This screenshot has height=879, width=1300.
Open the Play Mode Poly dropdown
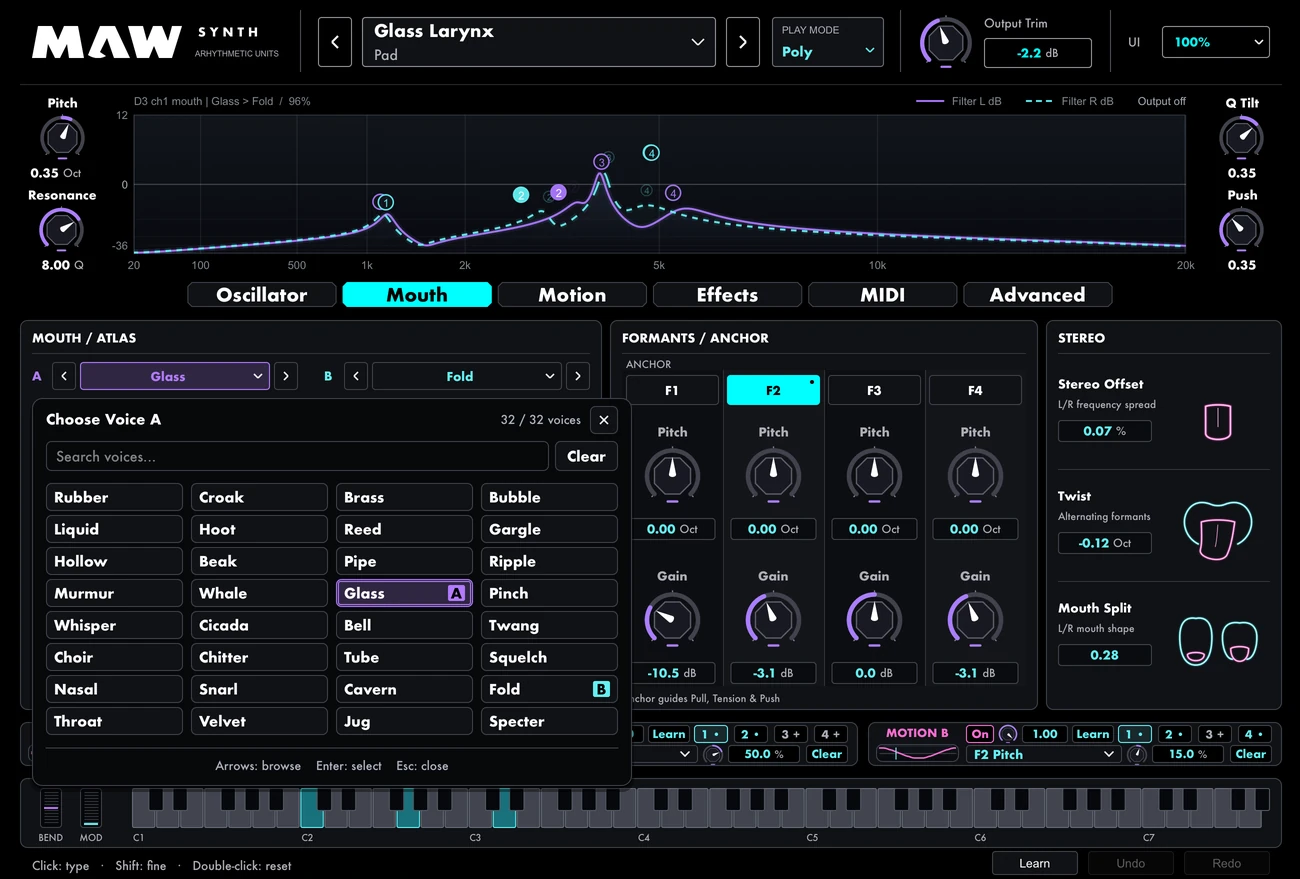click(x=828, y=42)
